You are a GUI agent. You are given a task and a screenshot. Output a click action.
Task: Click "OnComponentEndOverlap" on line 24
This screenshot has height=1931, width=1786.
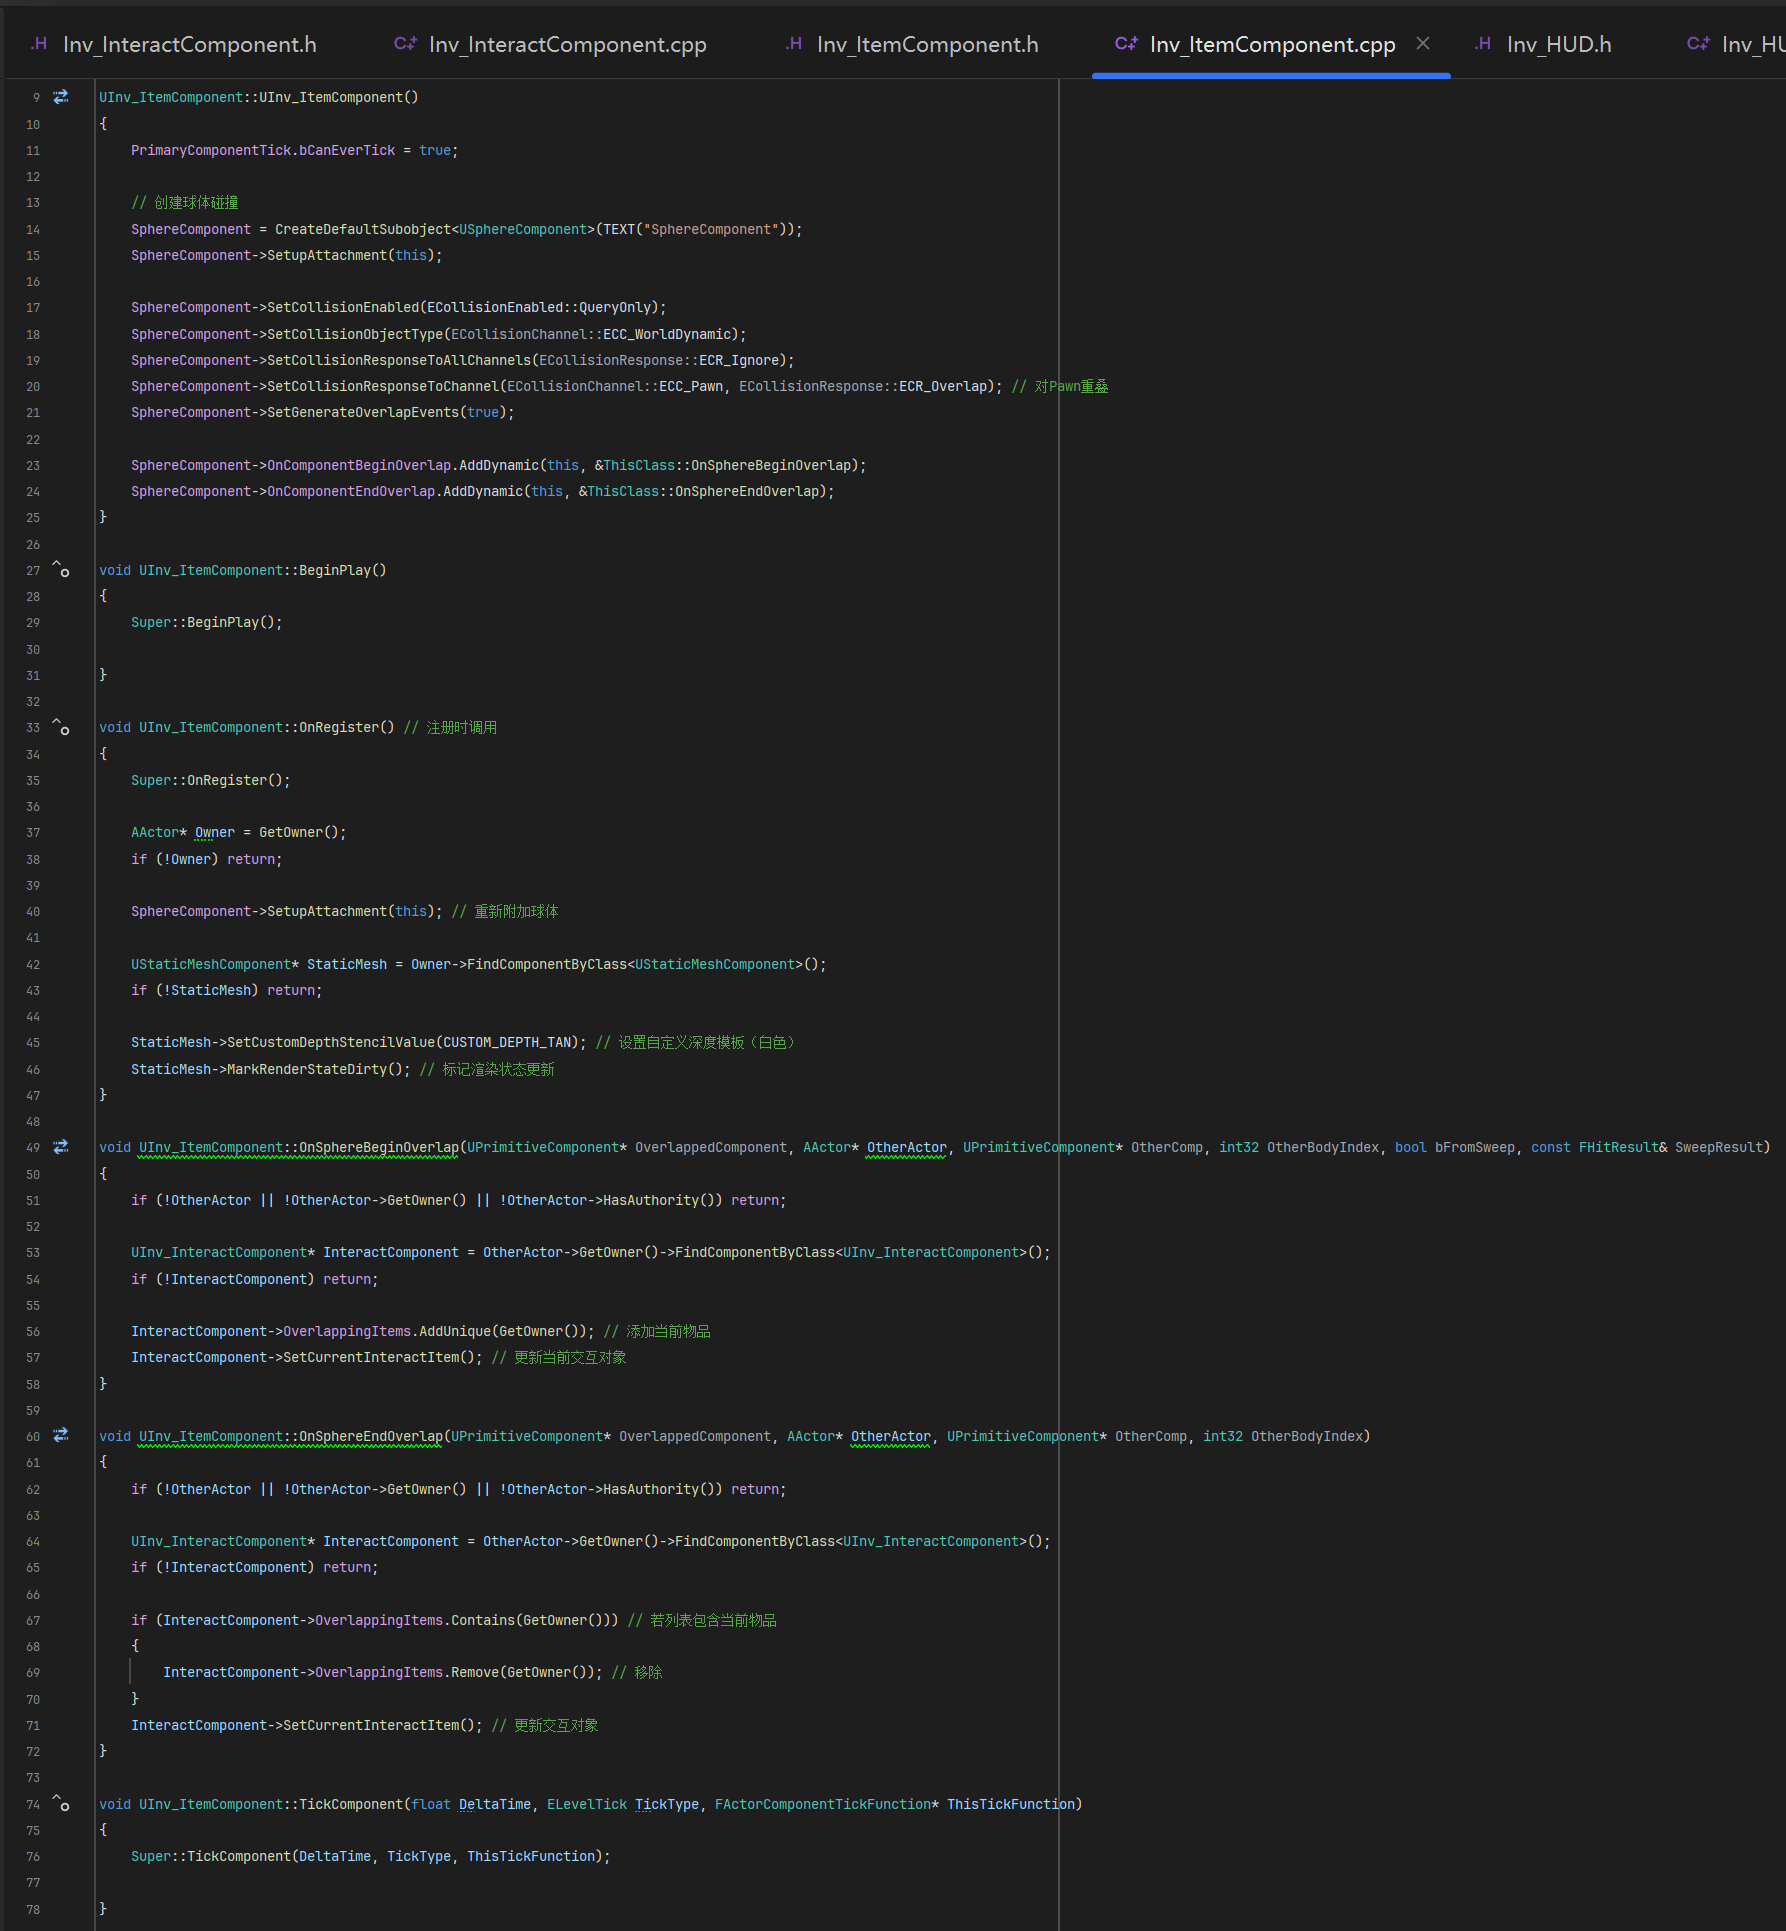pyautogui.click(x=351, y=492)
